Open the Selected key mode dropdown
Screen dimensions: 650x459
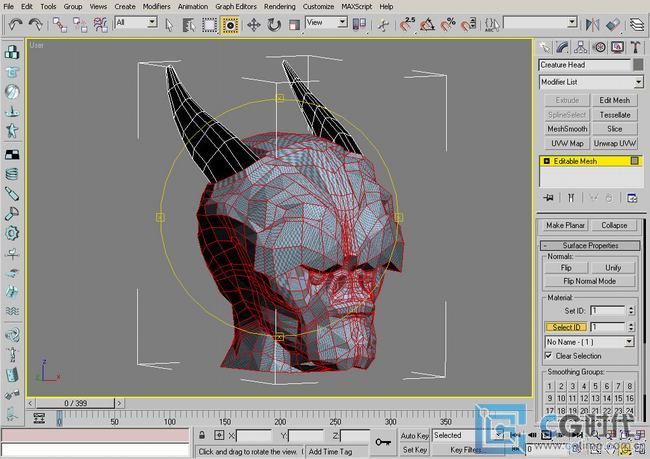(467, 435)
